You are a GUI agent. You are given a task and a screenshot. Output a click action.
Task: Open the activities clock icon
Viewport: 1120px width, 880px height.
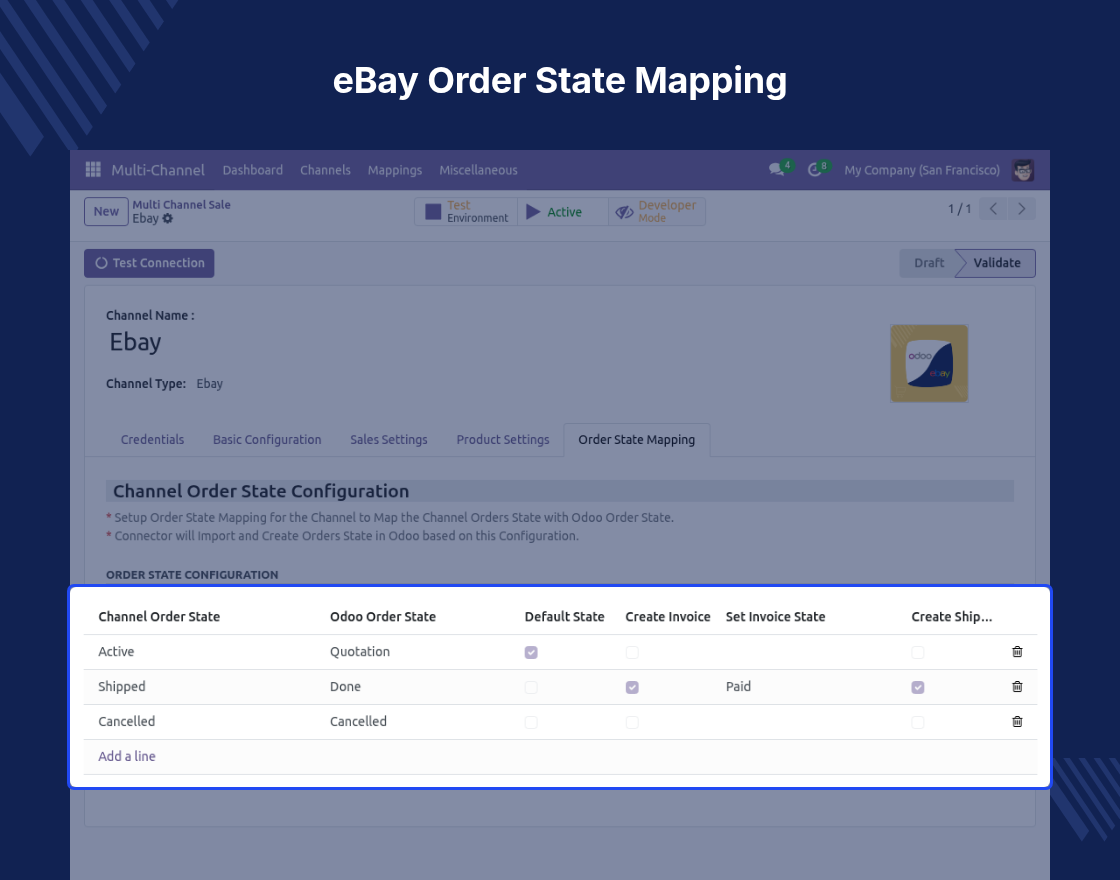(814, 170)
